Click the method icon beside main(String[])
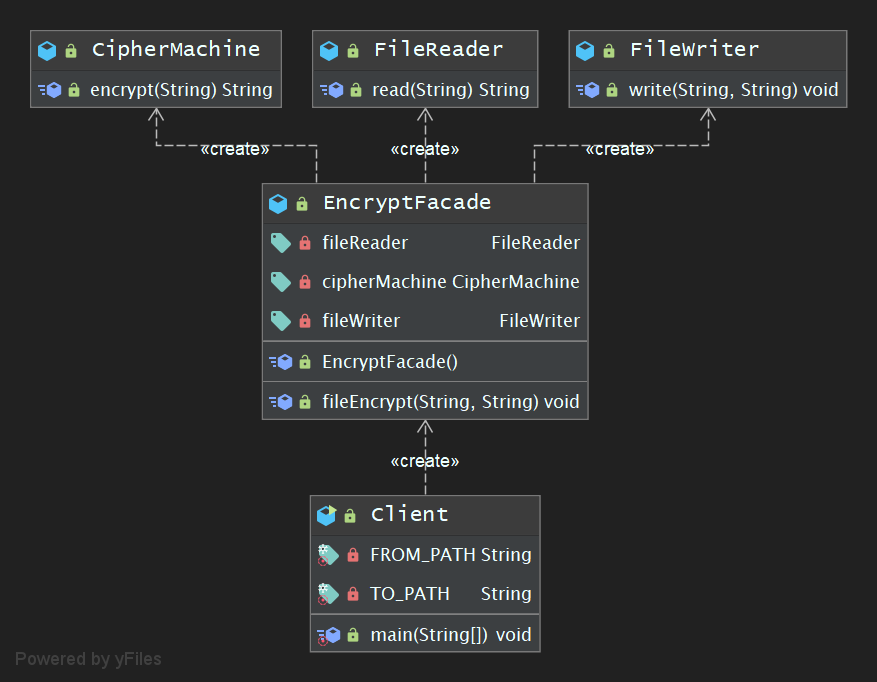 coord(329,635)
